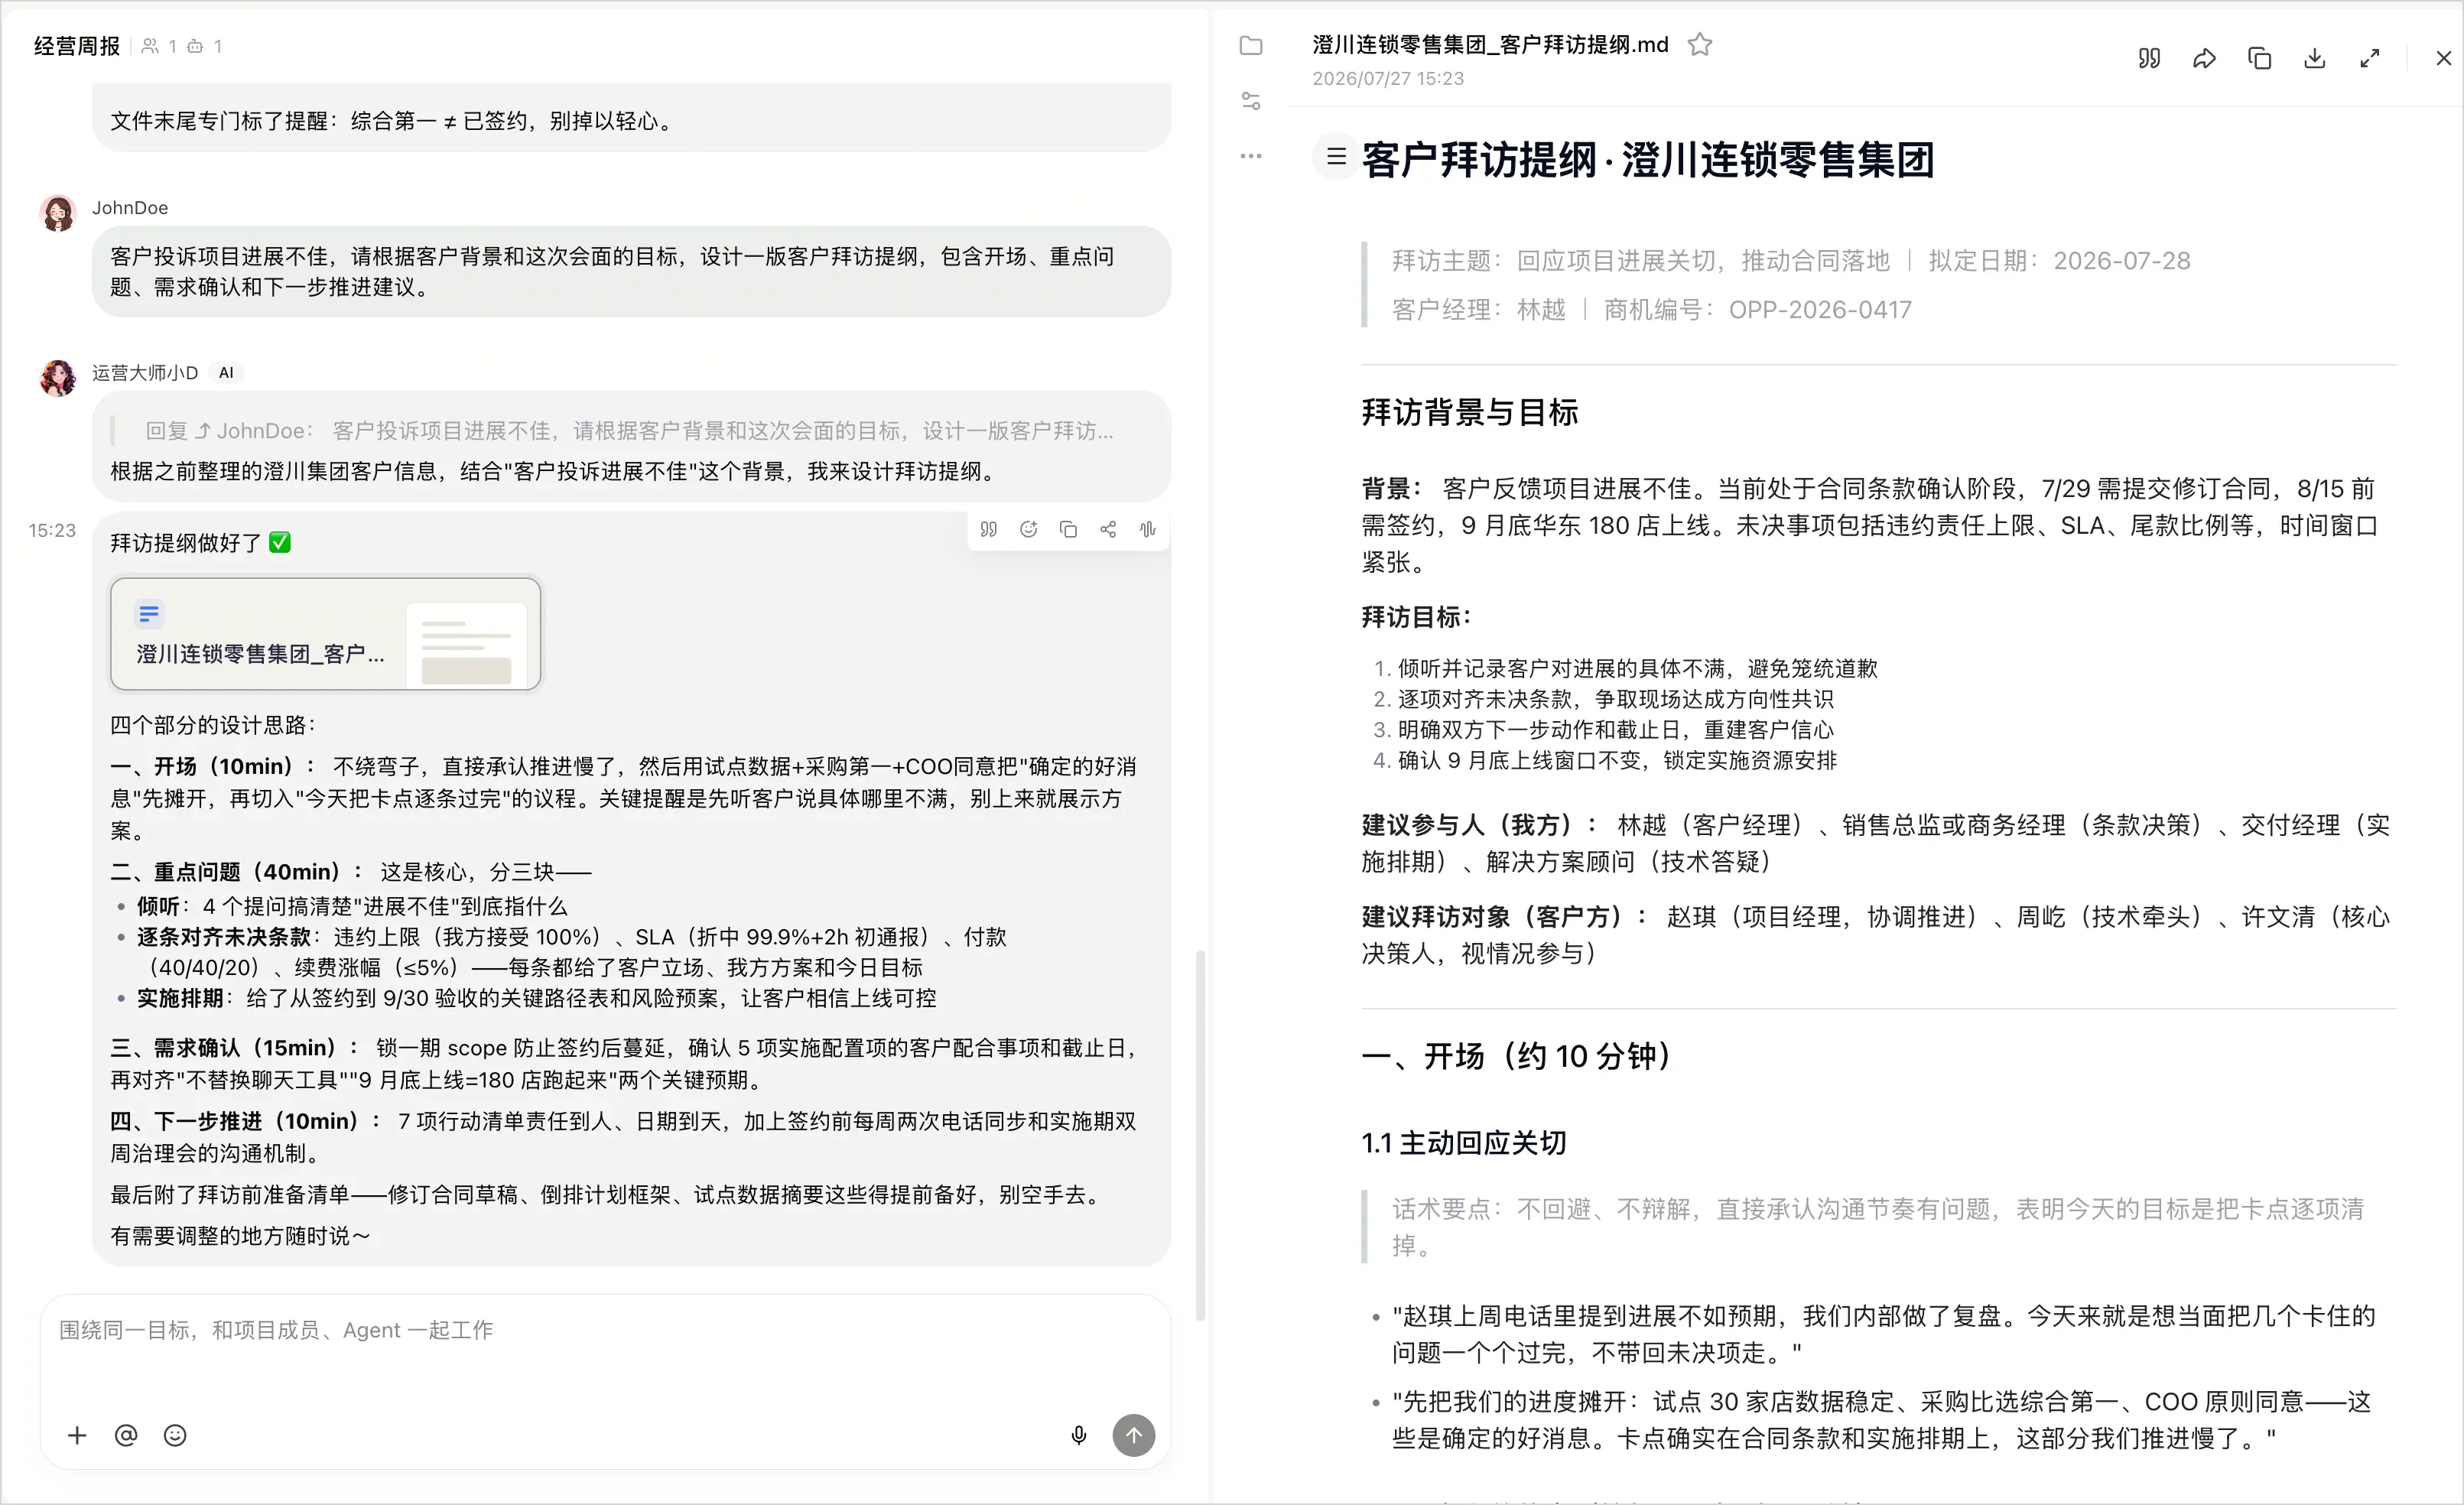Click the plus attachment button in the composer
The image size is (2464, 1505).
pyautogui.click(x=77, y=1436)
